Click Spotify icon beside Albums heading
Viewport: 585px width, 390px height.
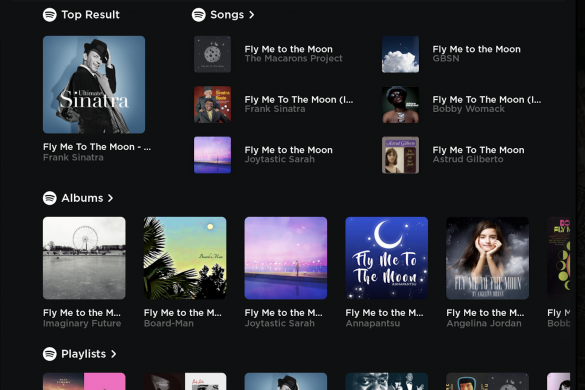point(50,198)
